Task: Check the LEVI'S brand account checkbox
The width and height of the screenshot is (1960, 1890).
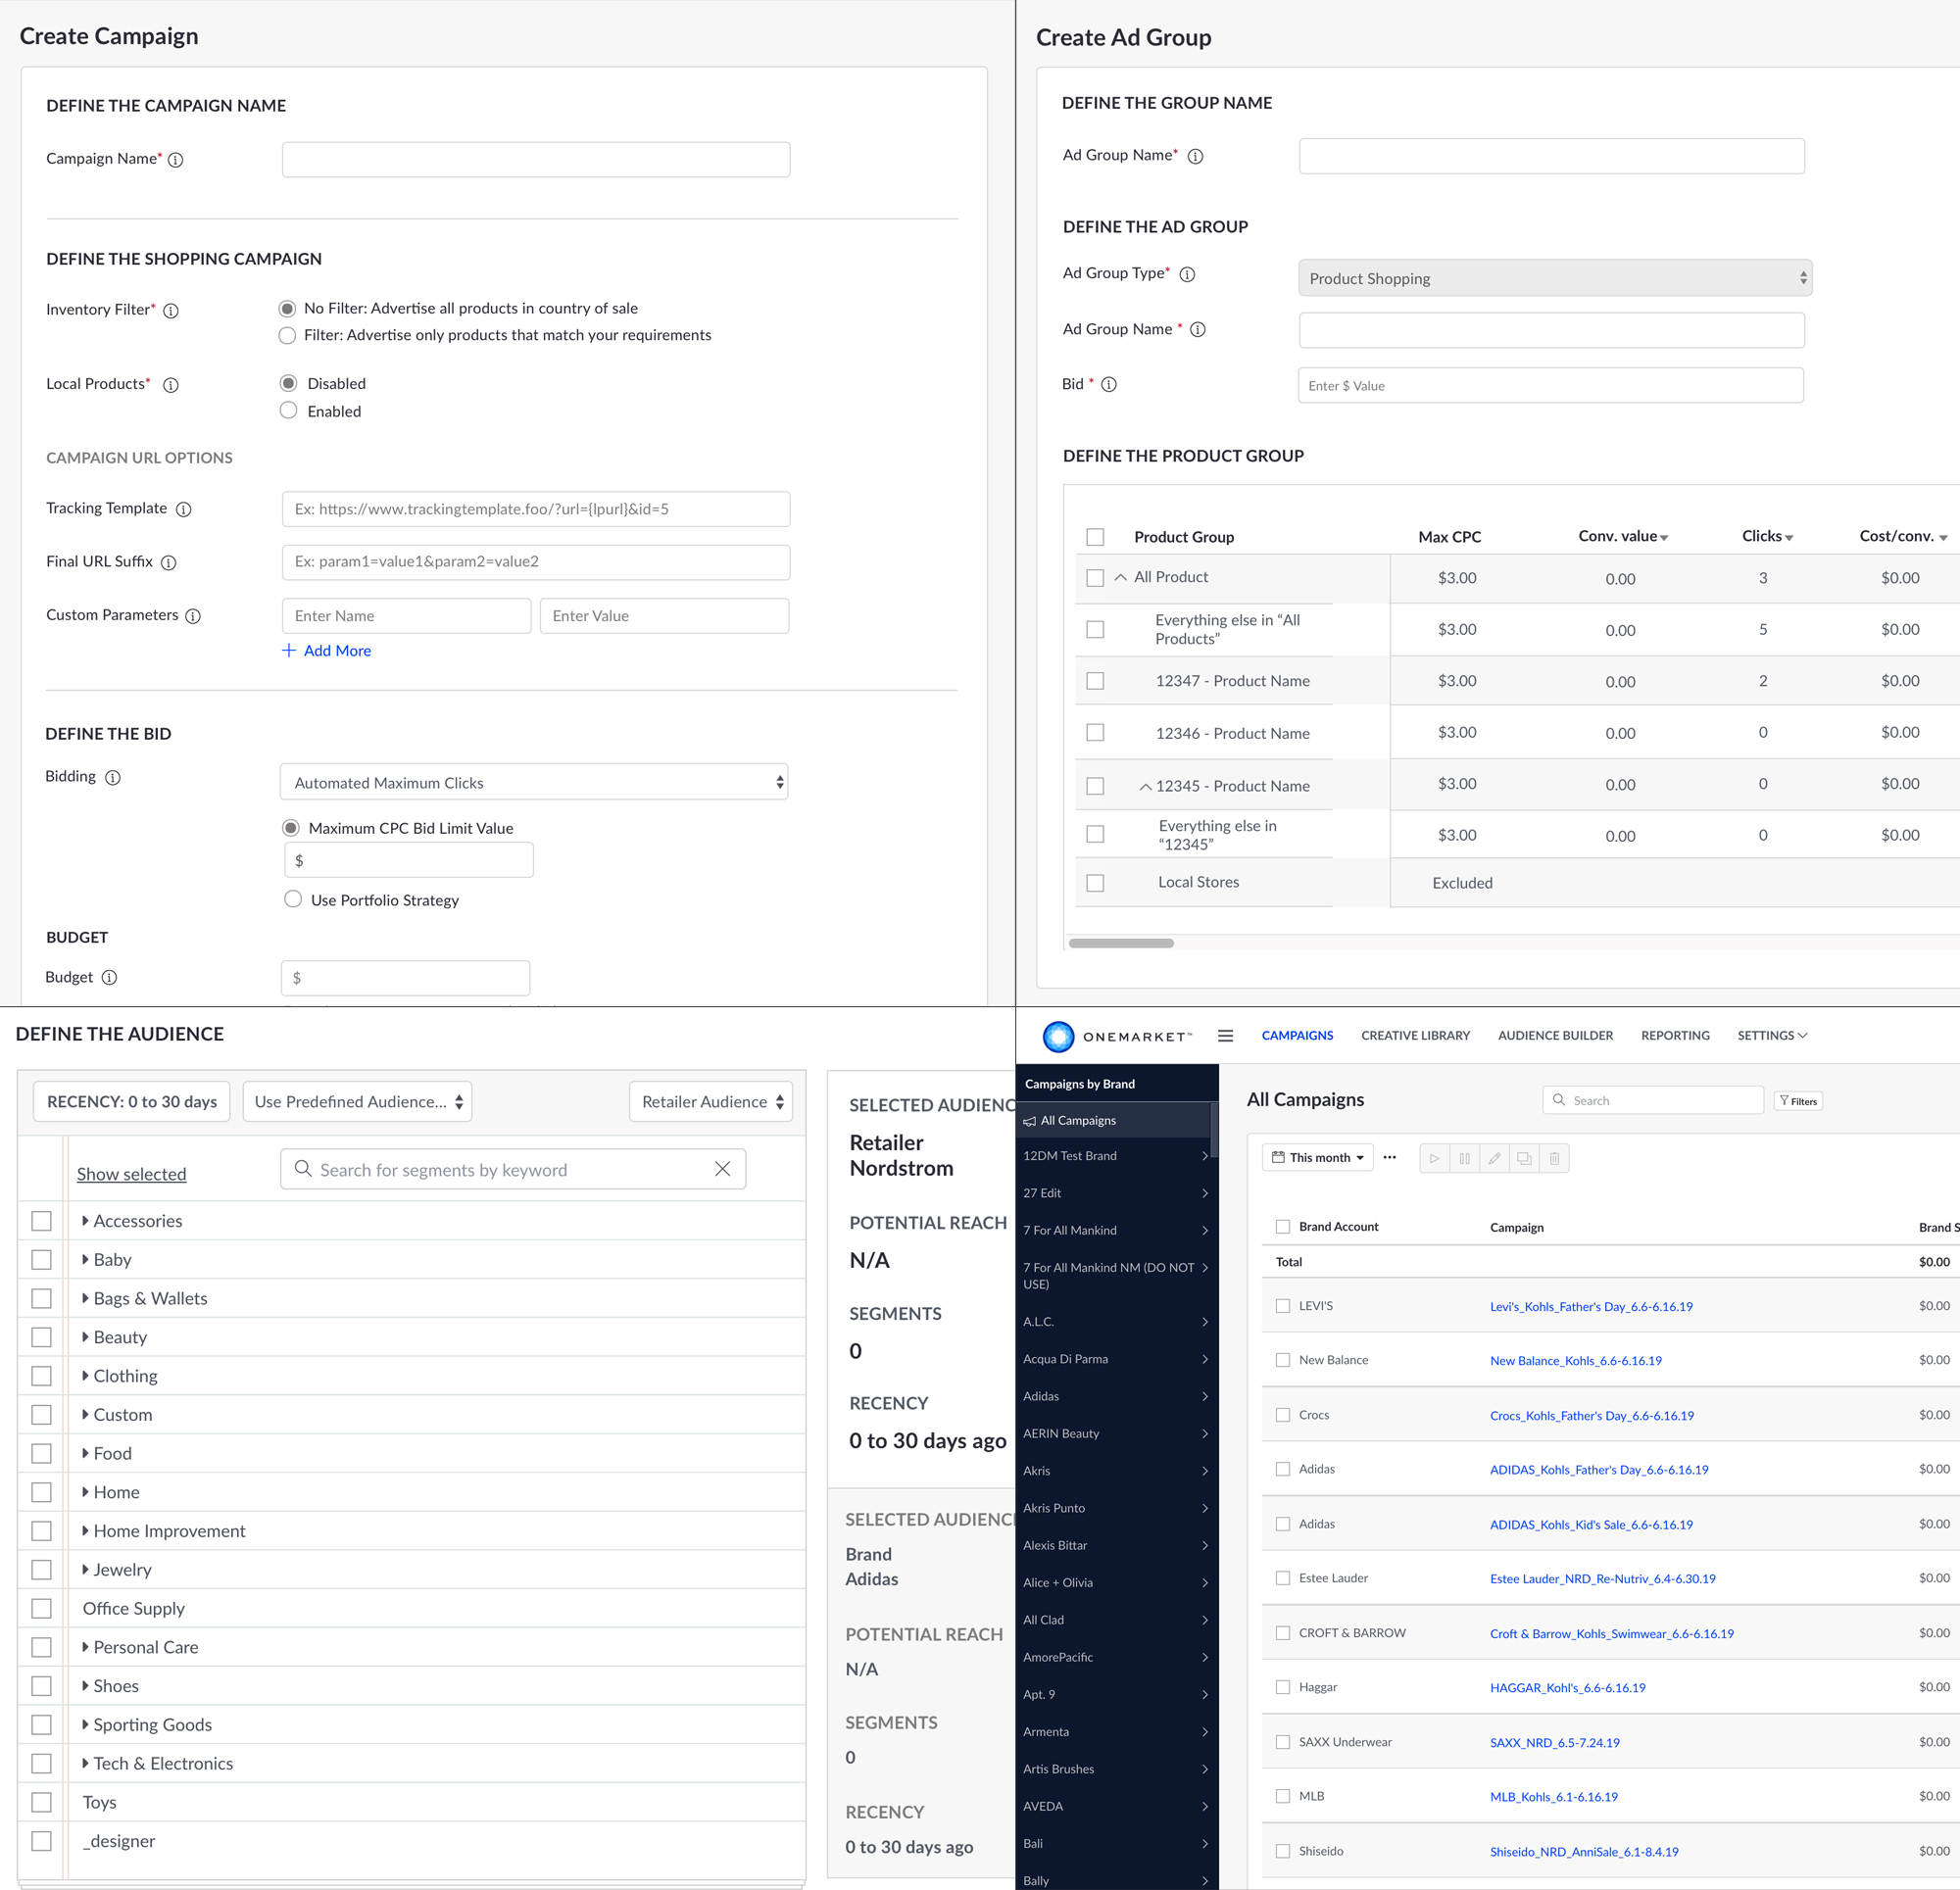Action: pos(1283,1306)
